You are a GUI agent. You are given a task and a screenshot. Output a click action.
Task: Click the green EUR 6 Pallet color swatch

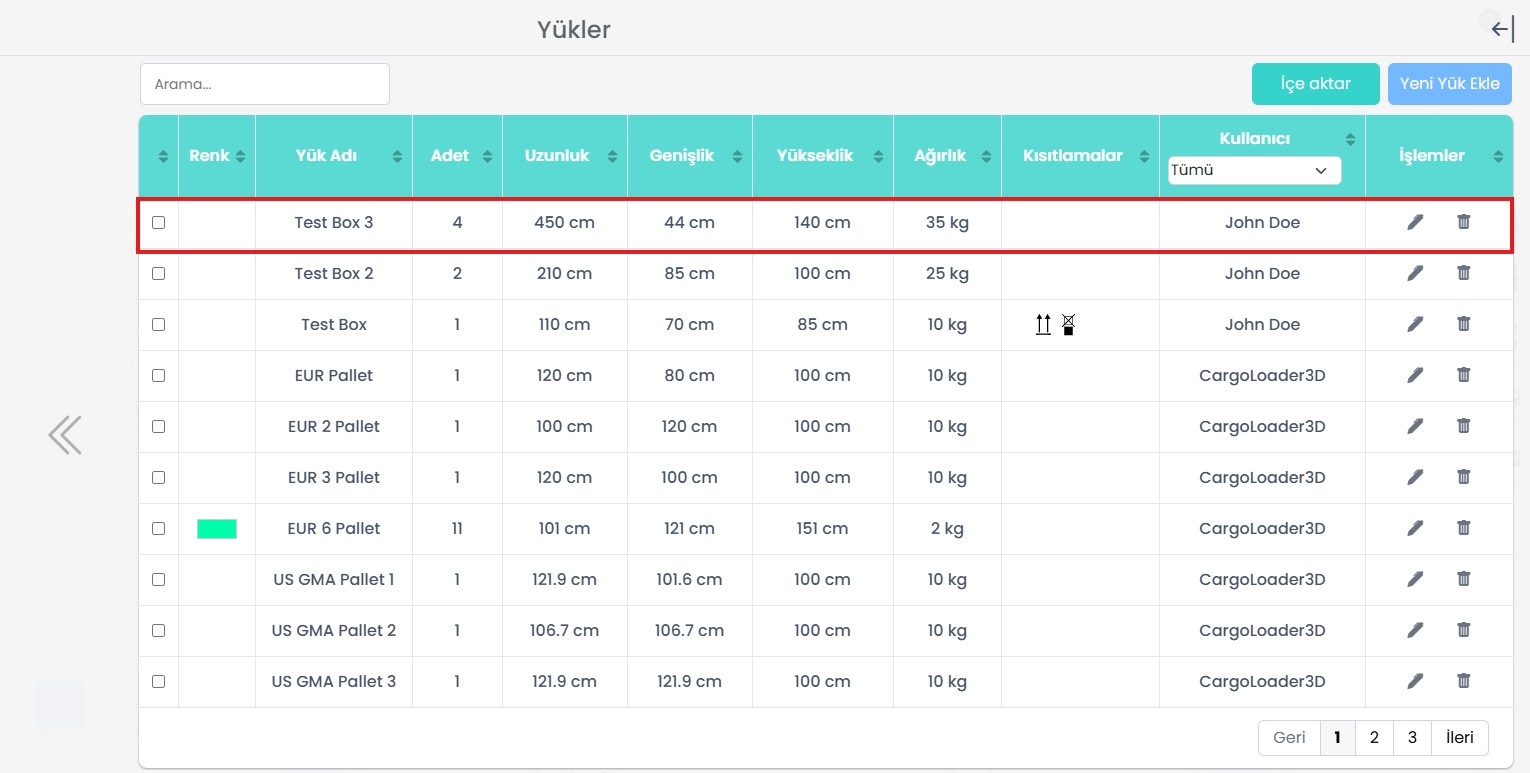pyautogui.click(x=217, y=529)
